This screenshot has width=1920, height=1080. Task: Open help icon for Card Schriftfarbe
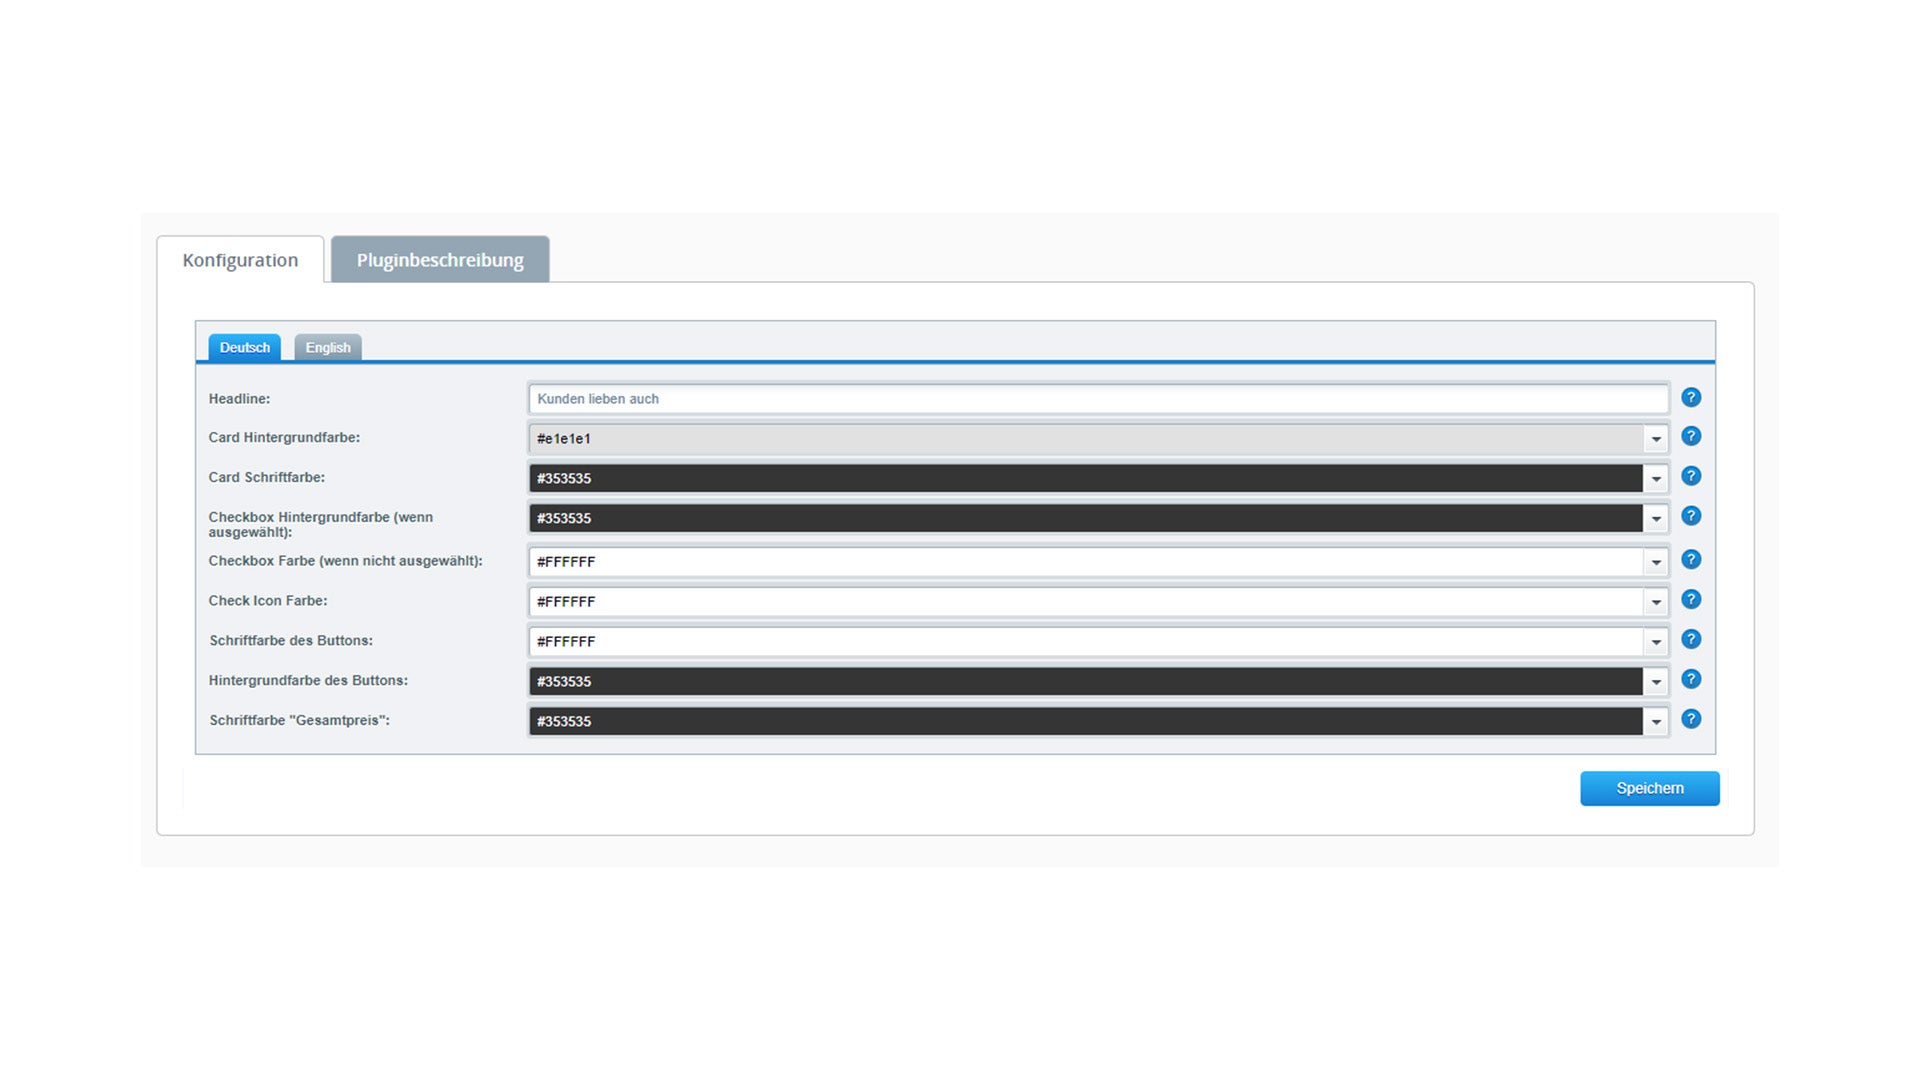1691,476
